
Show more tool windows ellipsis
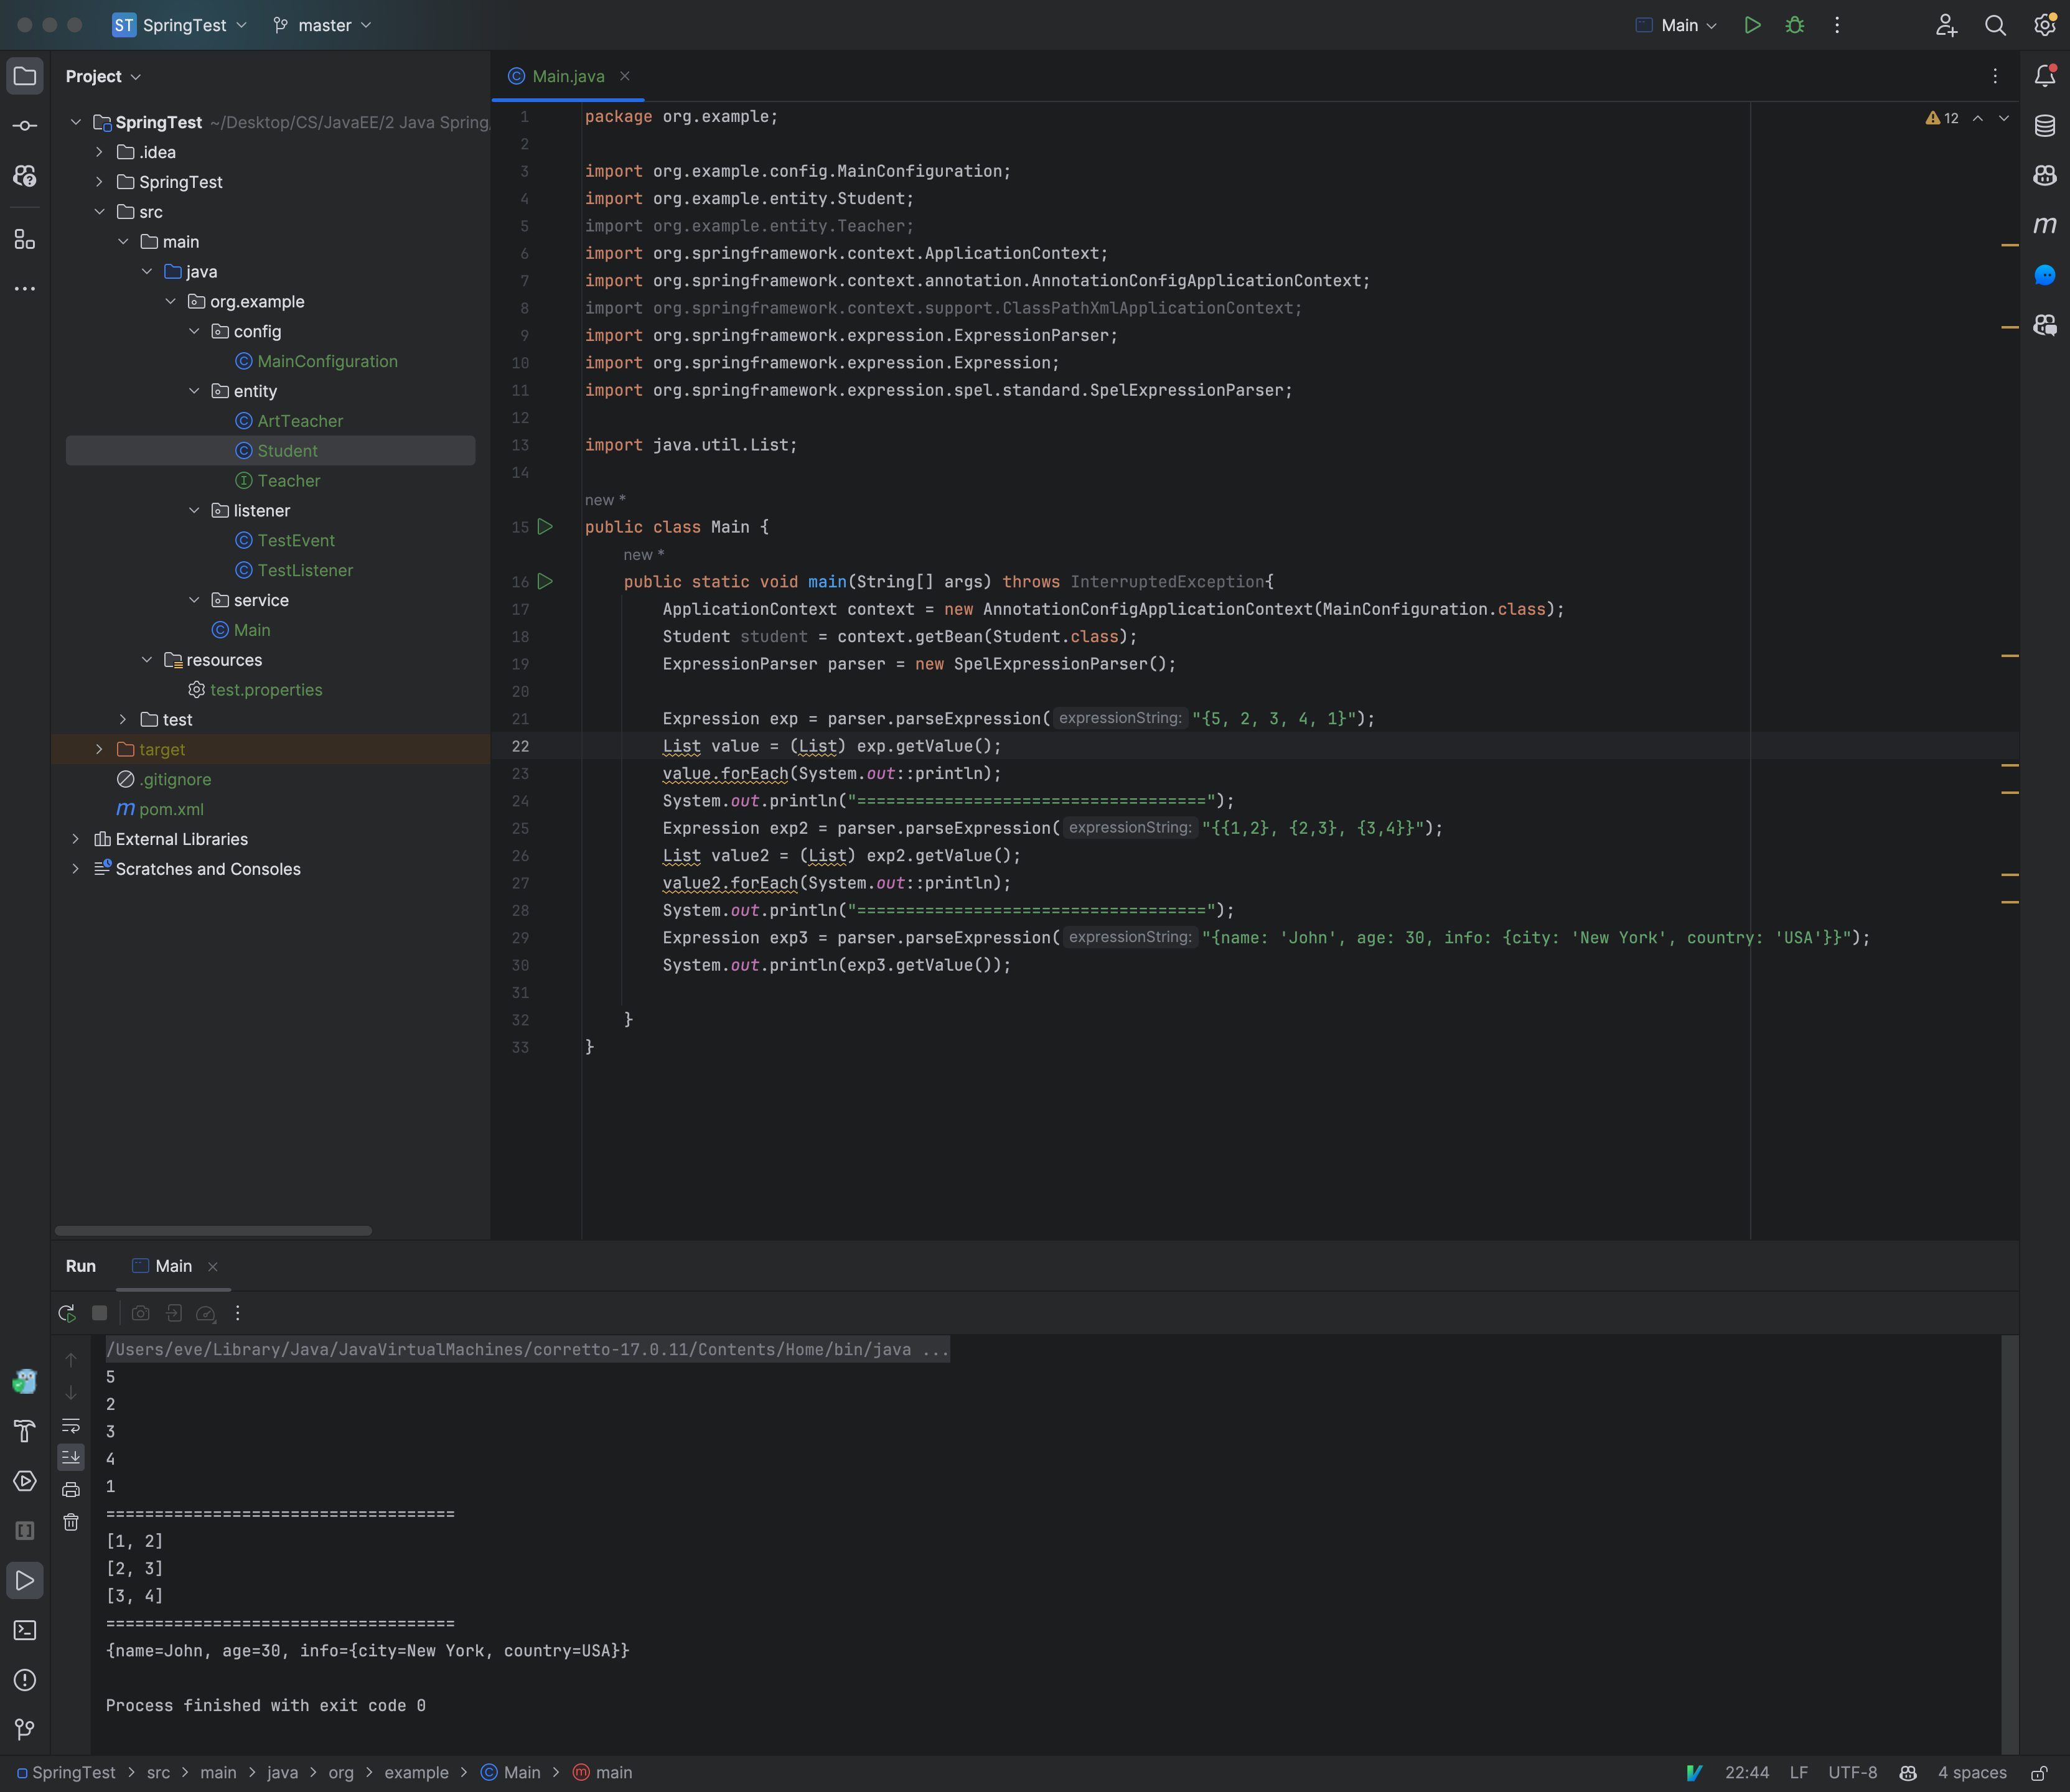pyautogui.click(x=25, y=289)
